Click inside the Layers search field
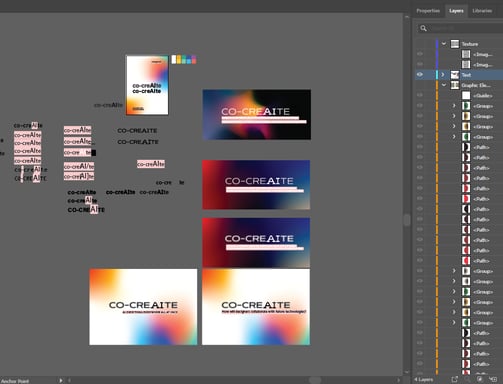Image resolution: width=503 pixels, height=384 pixels. click(x=465, y=28)
